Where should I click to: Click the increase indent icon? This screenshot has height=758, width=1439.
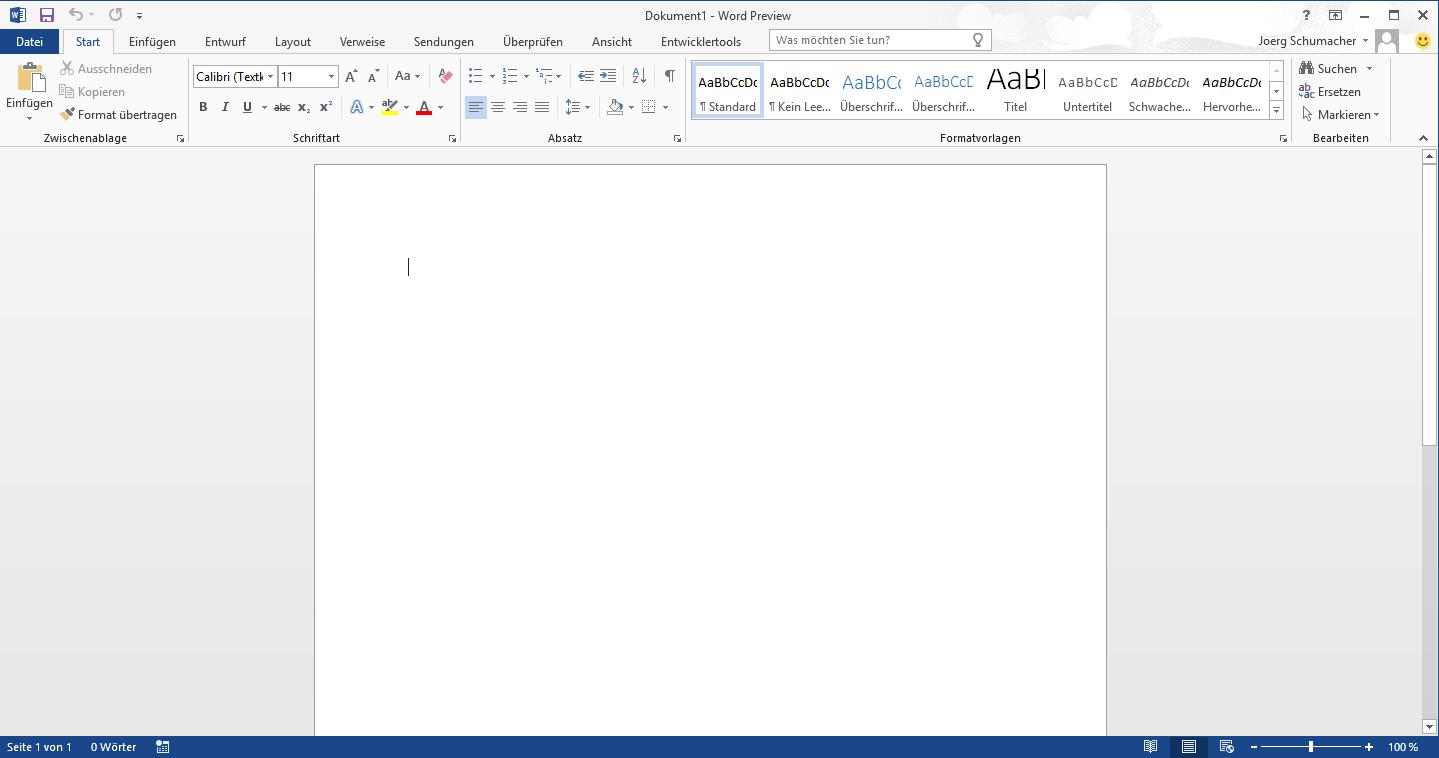608,76
